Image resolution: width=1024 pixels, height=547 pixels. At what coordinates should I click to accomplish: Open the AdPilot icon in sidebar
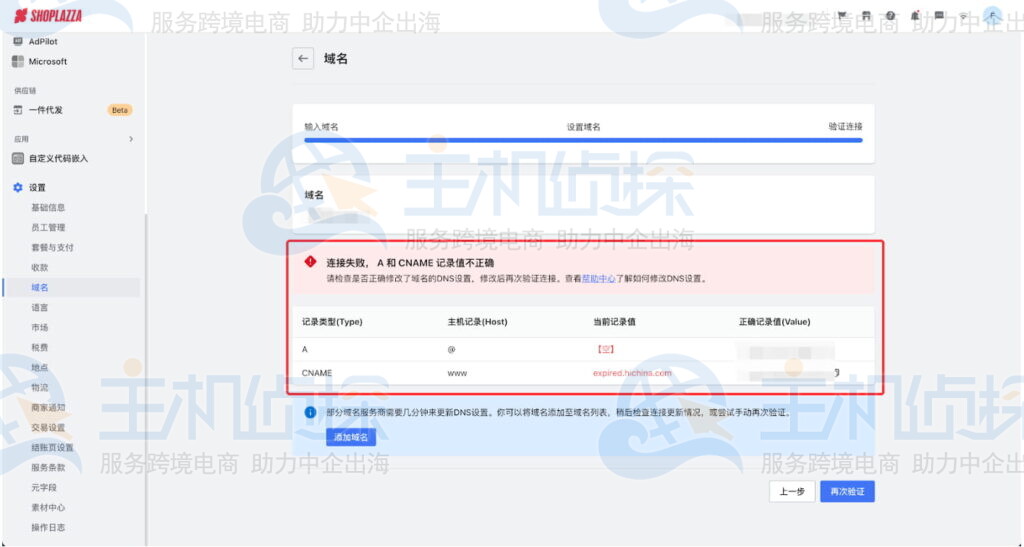18,41
